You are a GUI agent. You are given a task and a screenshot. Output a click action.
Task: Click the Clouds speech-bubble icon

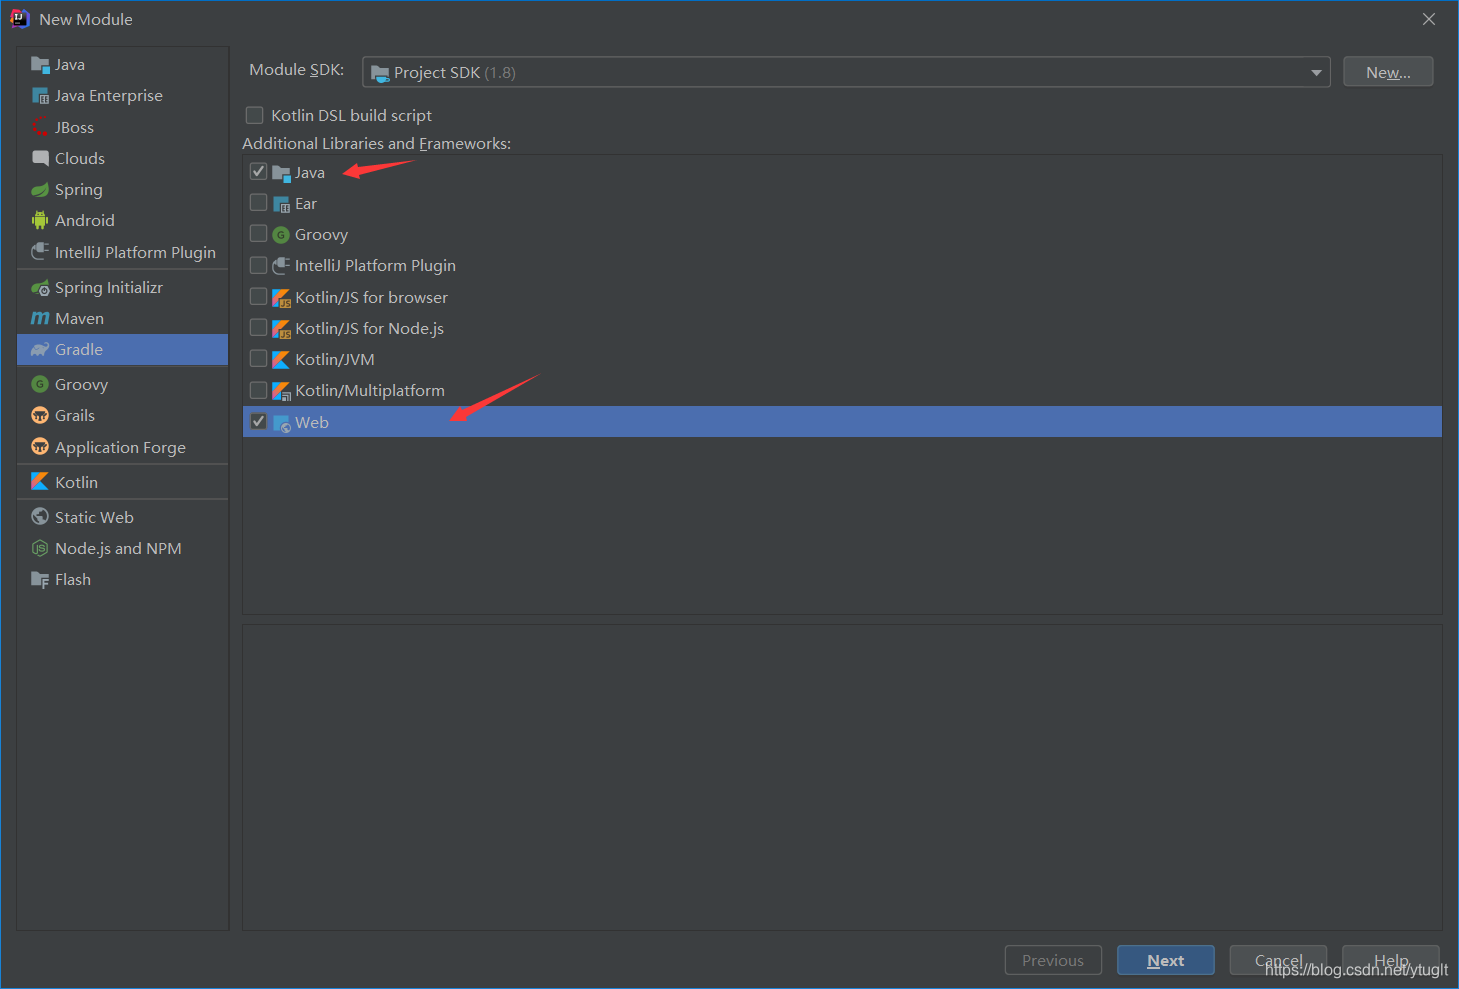(x=40, y=158)
